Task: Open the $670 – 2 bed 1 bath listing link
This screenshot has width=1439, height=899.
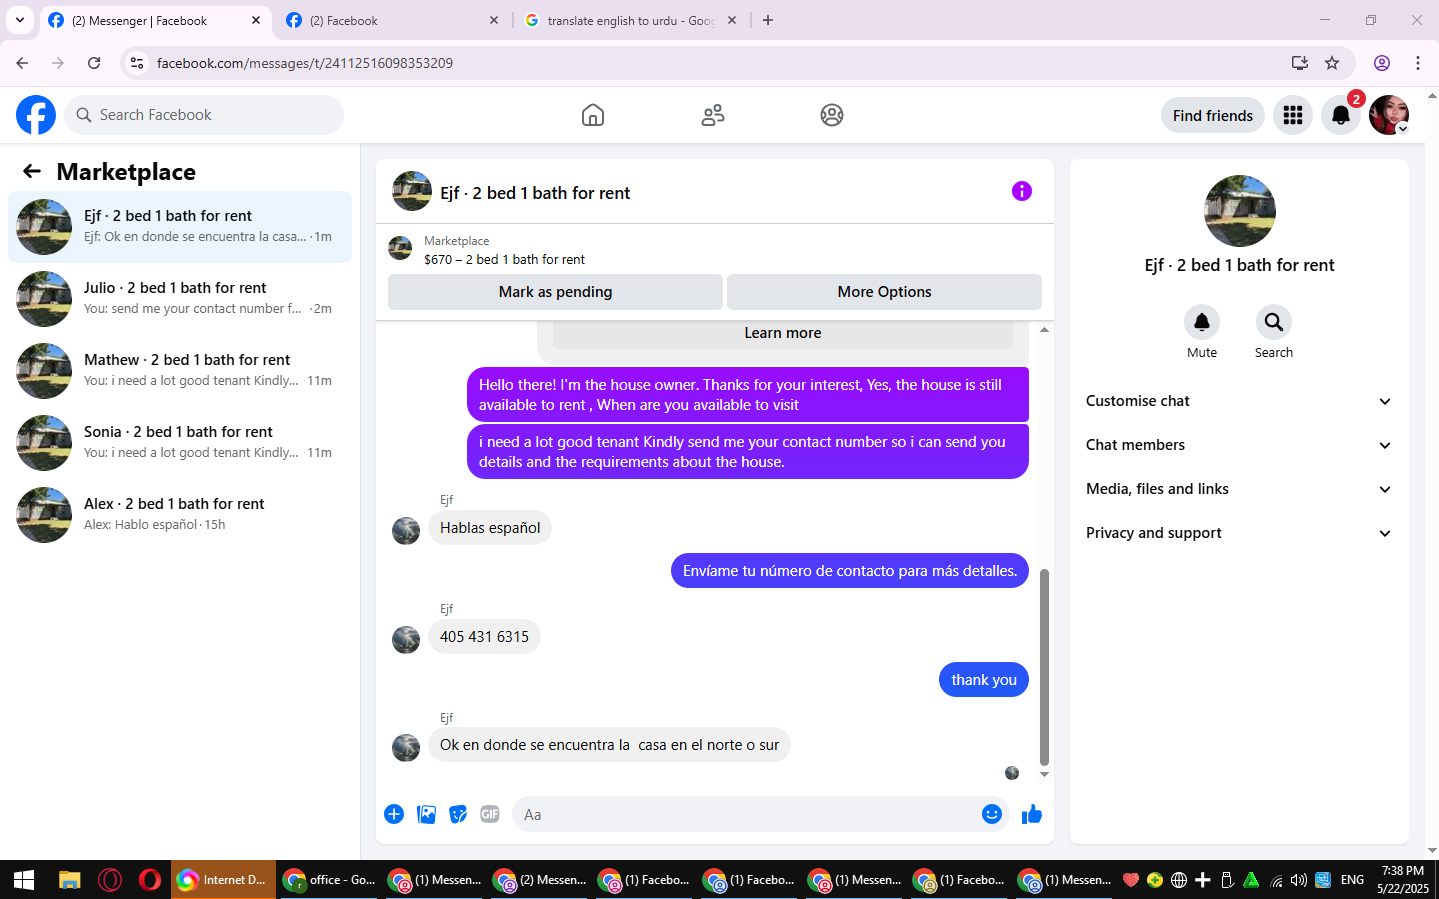Action: coord(504,259)
